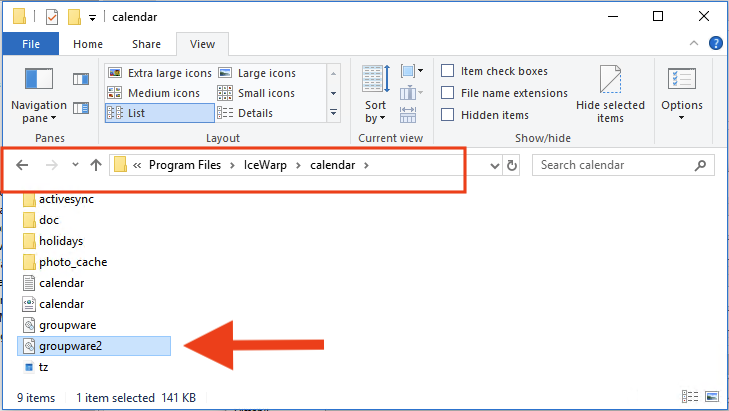The image size is (729, 411).
Task: Click calendar in the address path
Action: click(332, 165)
